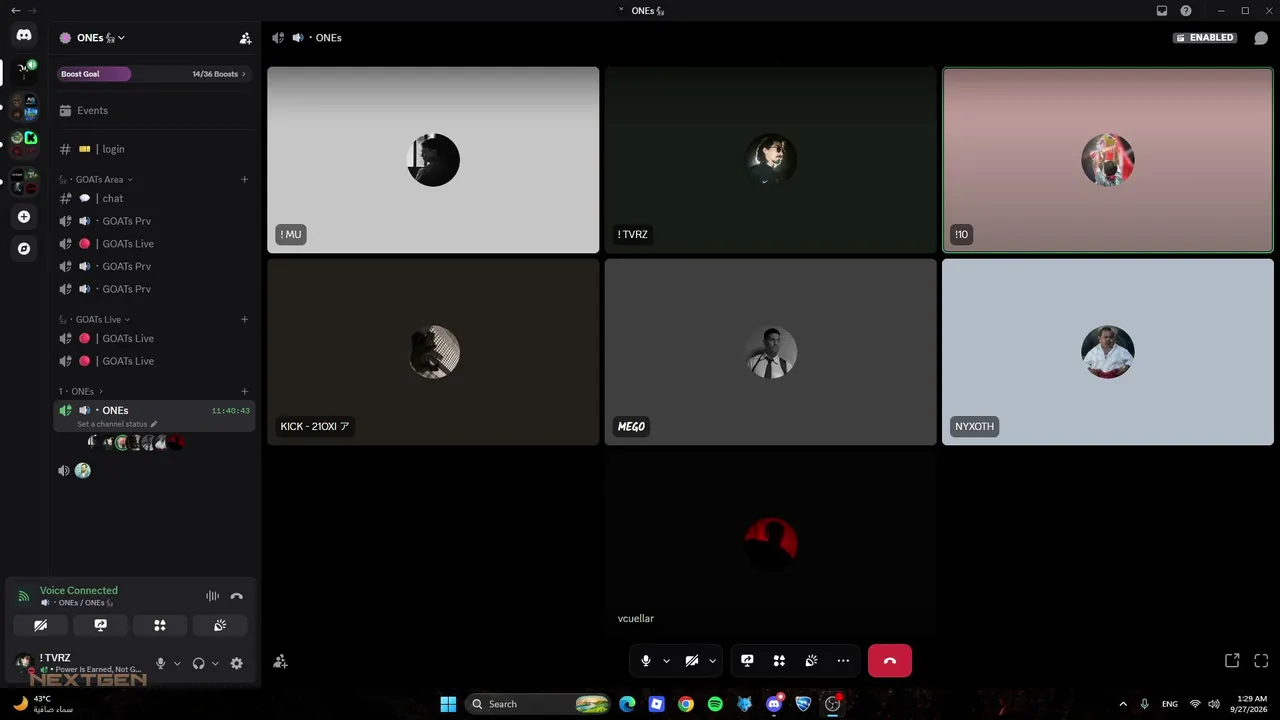The image size is (1280, 720).
Task: Open the soundboard icon in call controls
Action: point(812,661)
